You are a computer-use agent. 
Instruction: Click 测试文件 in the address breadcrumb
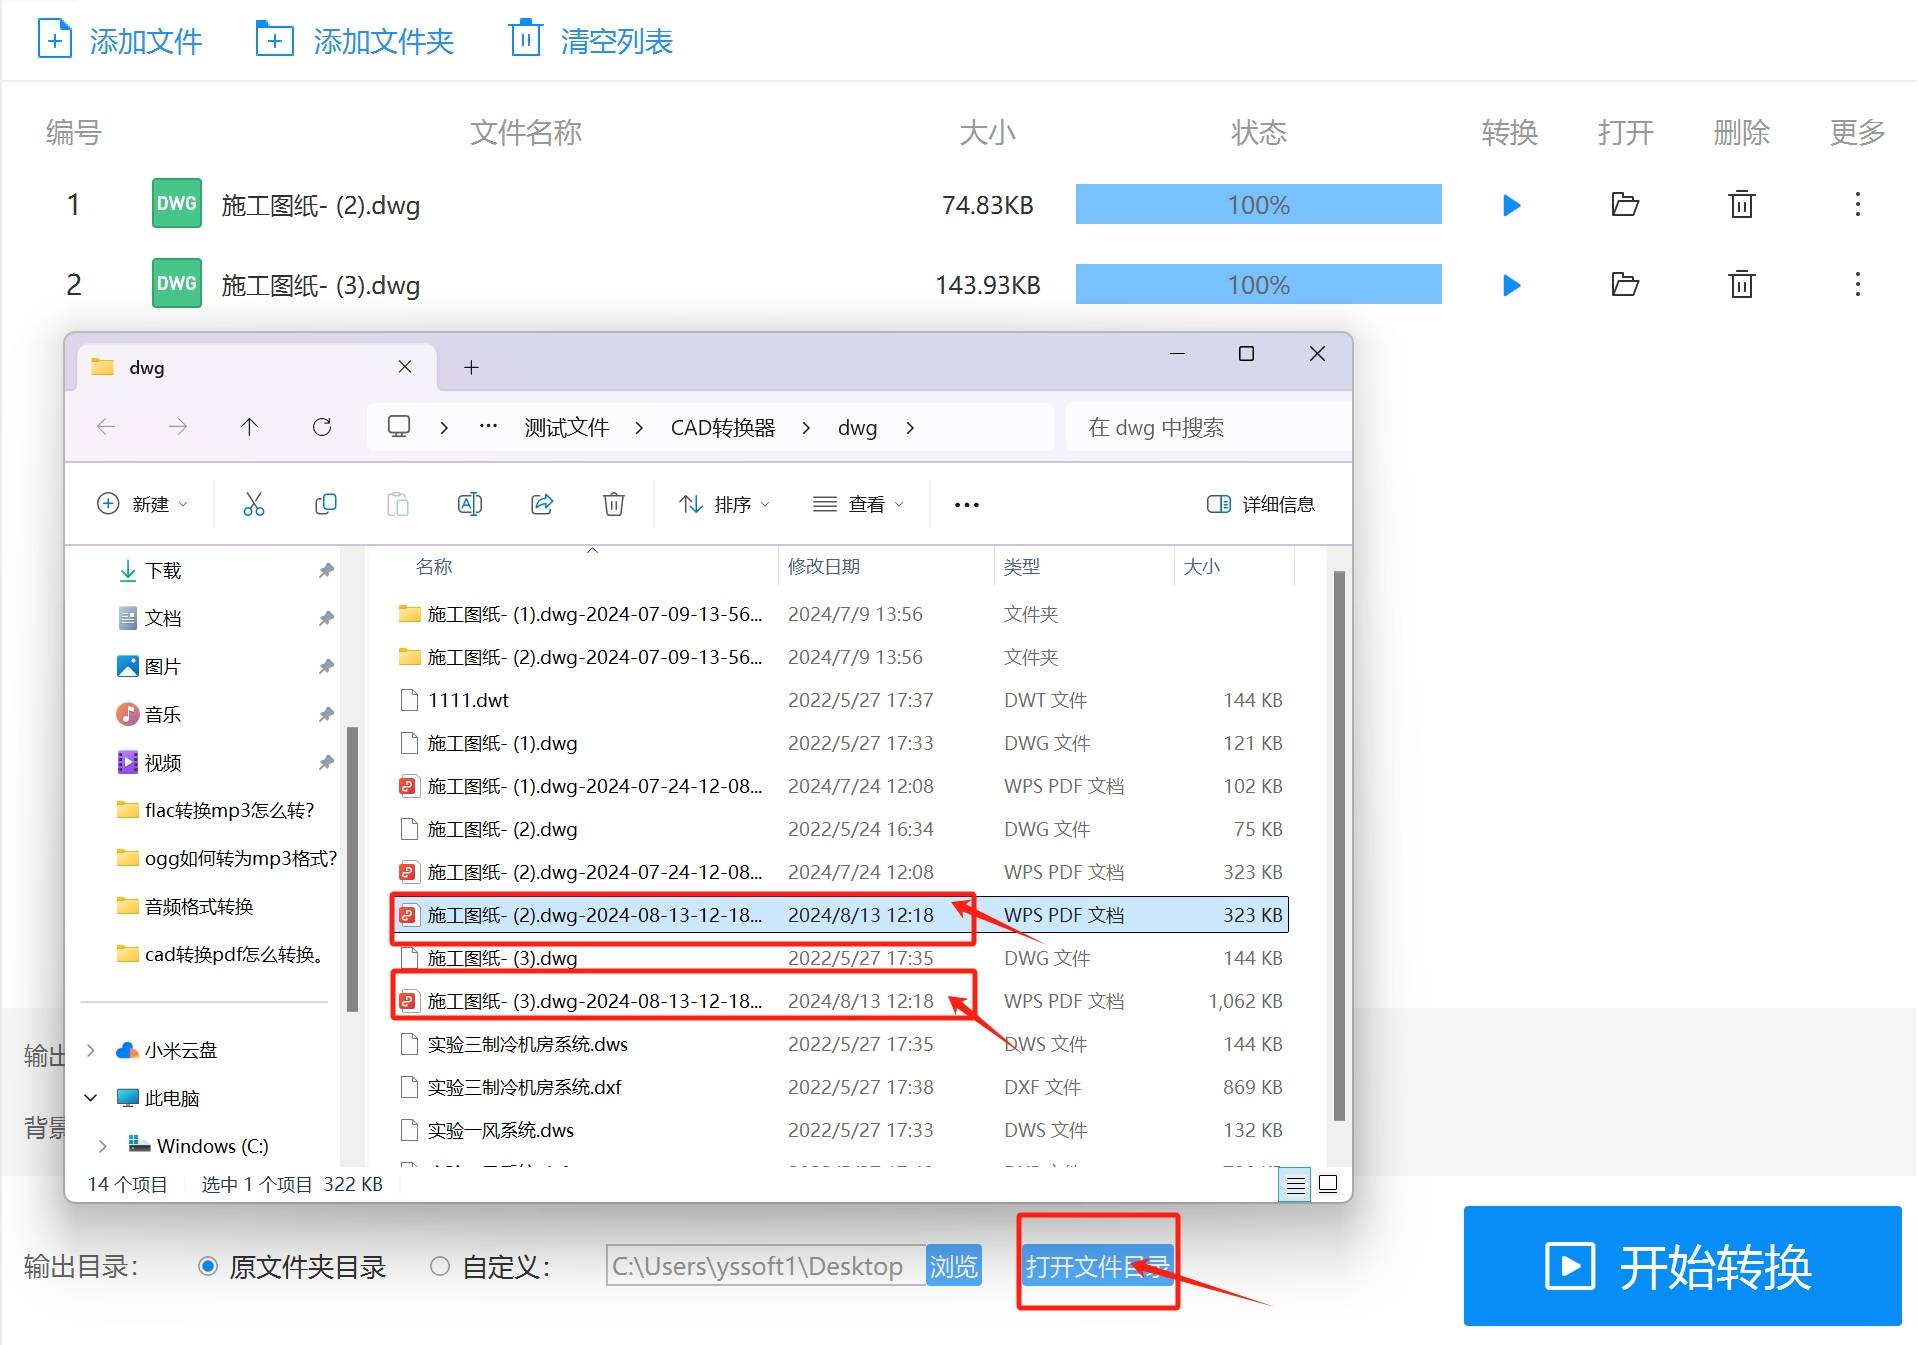pos(567,428)
